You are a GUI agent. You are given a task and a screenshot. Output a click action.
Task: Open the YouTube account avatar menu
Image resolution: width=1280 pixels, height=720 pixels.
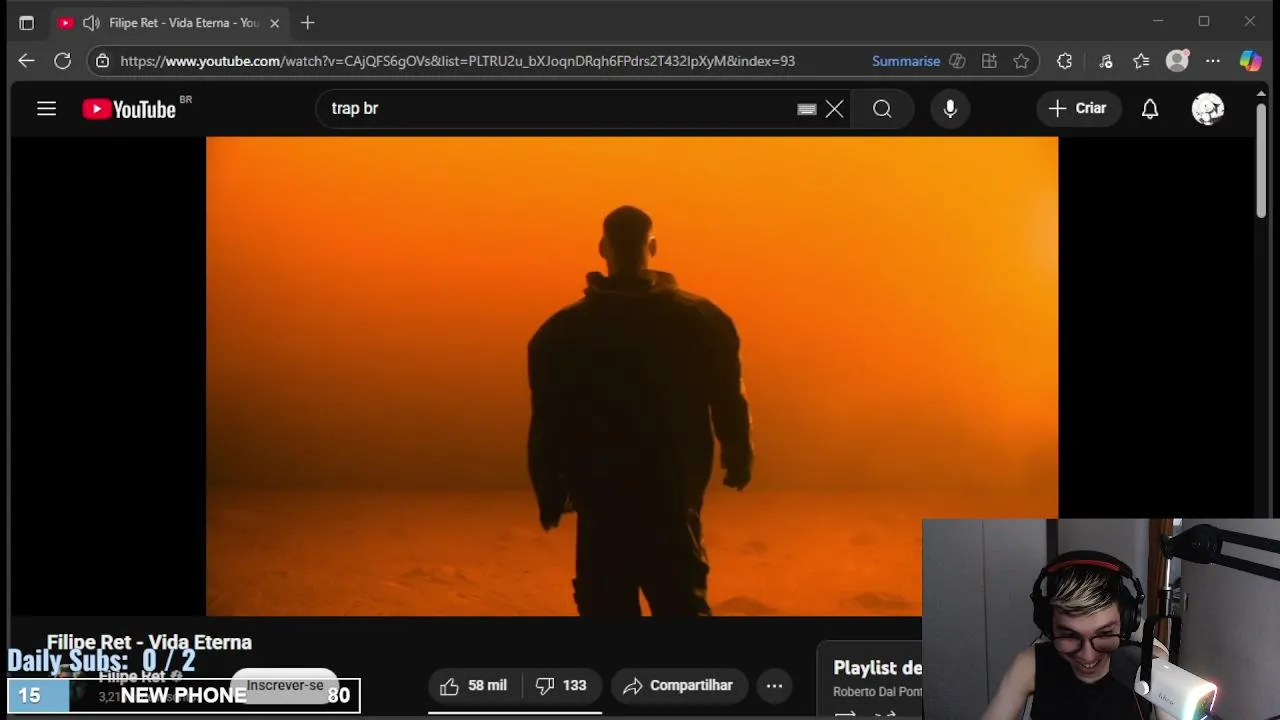tap(1208, 108)
